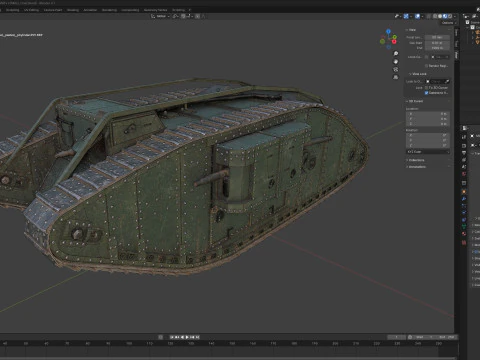Screen dimensions: 480x360
Task: Open the Render properties tab
Action: (x=464, y=146)
